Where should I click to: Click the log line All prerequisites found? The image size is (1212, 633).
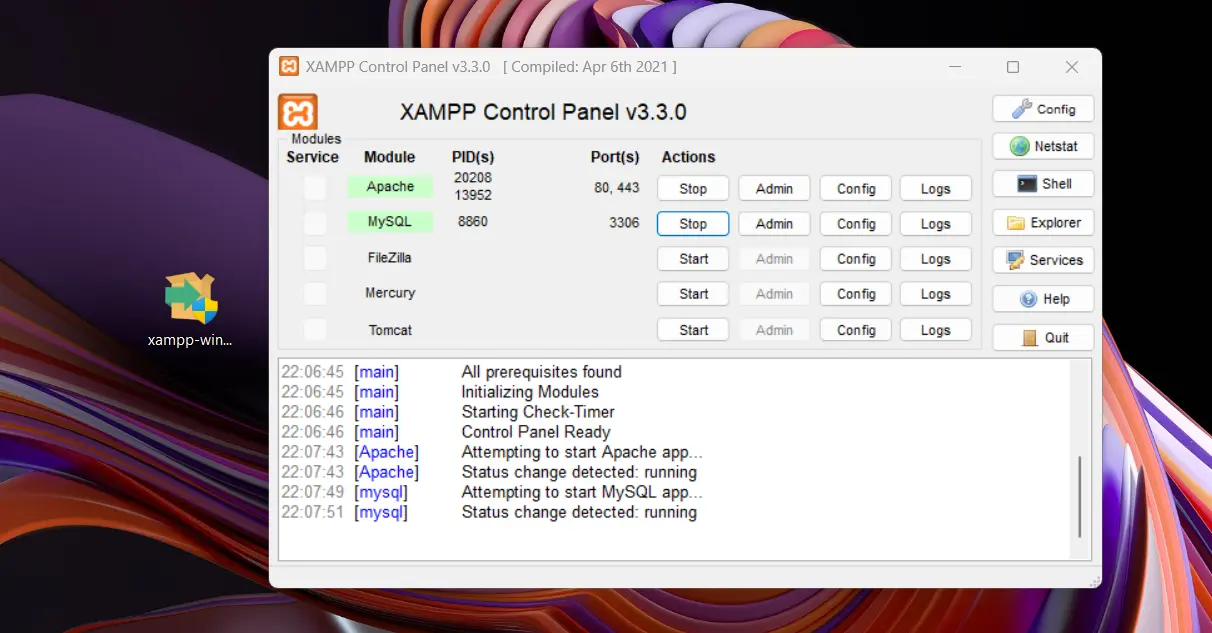541,372
